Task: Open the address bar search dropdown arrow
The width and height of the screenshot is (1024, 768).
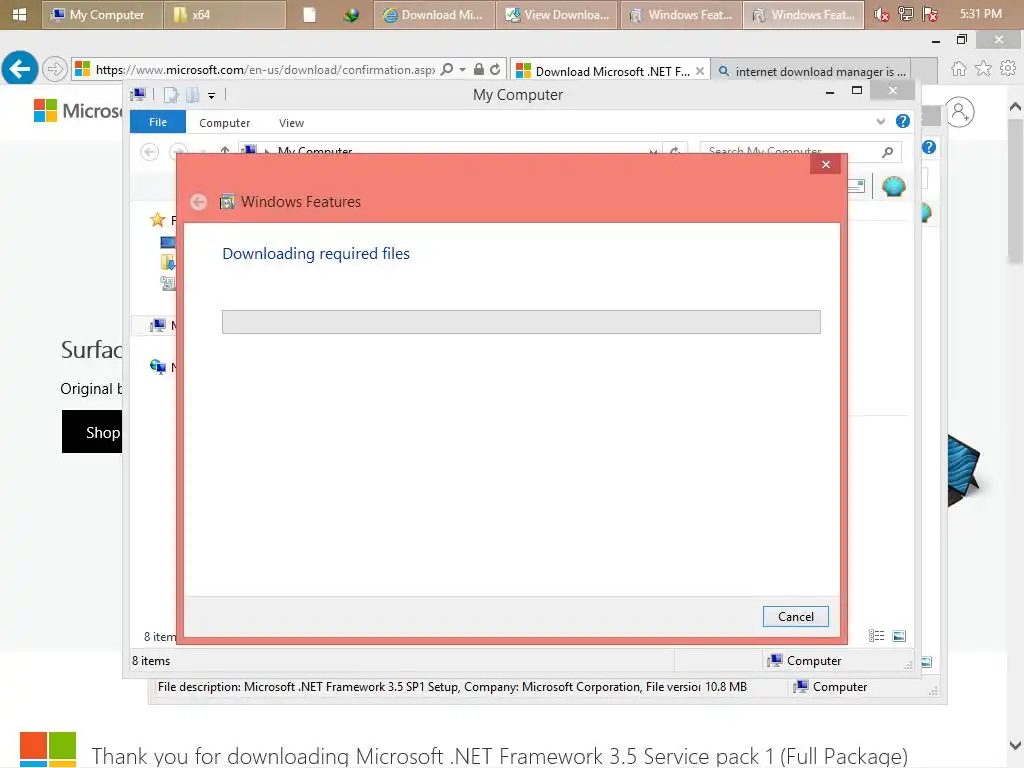Action: [x=462, y=69]
